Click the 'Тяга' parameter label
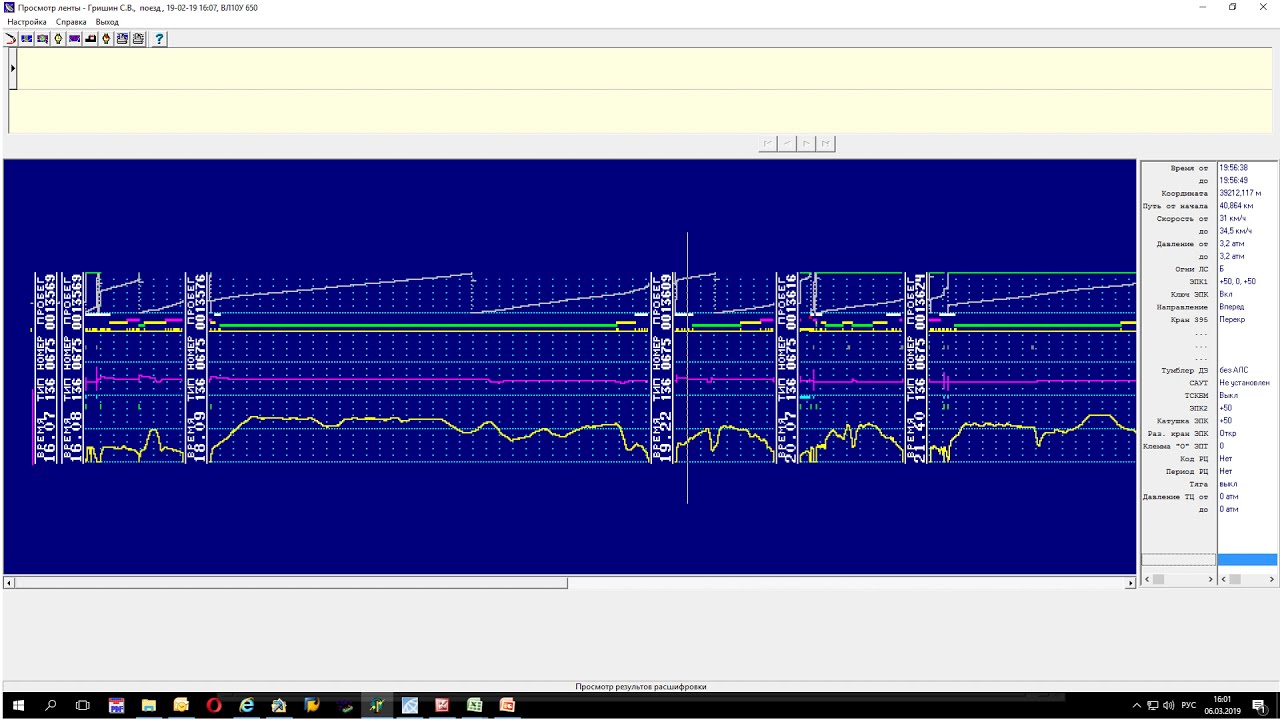The image size is (1280, 720). tap(1199, 484)
